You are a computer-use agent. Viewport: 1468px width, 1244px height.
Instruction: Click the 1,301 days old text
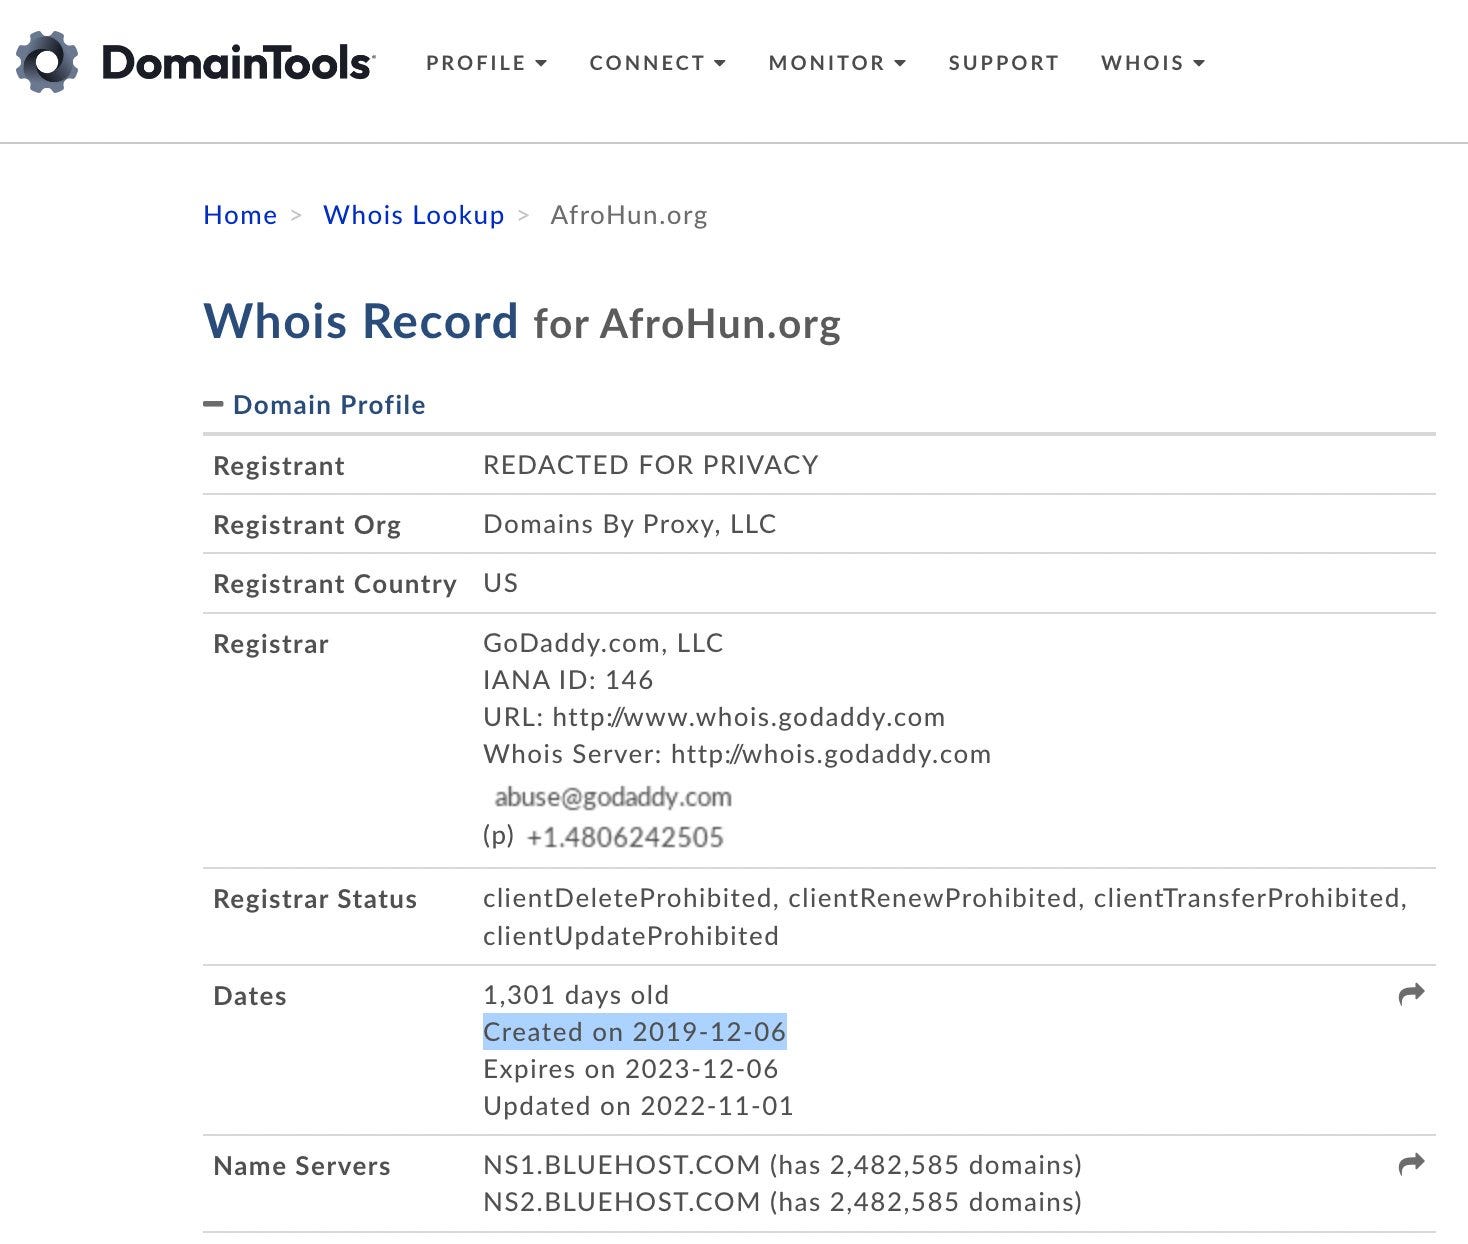pos(576,995)
